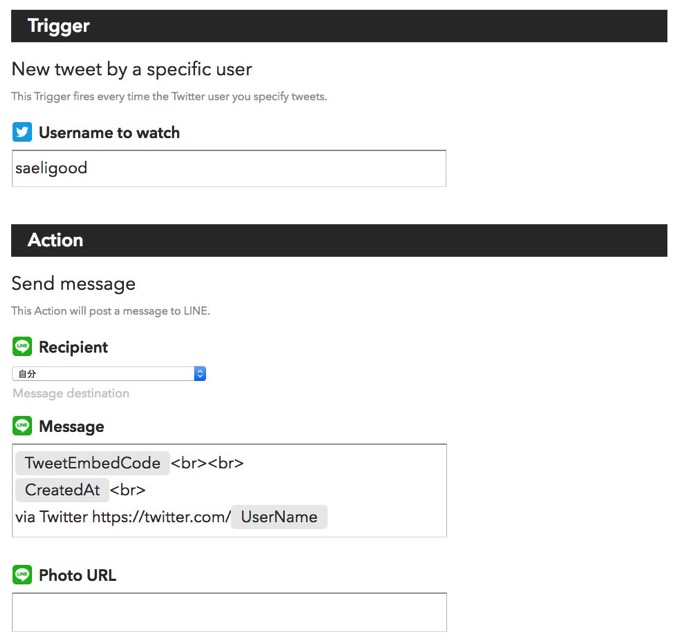This screenshot has height=641, width=680.
Task: Click the 'Username to watch' label
Action: point(109,133)
